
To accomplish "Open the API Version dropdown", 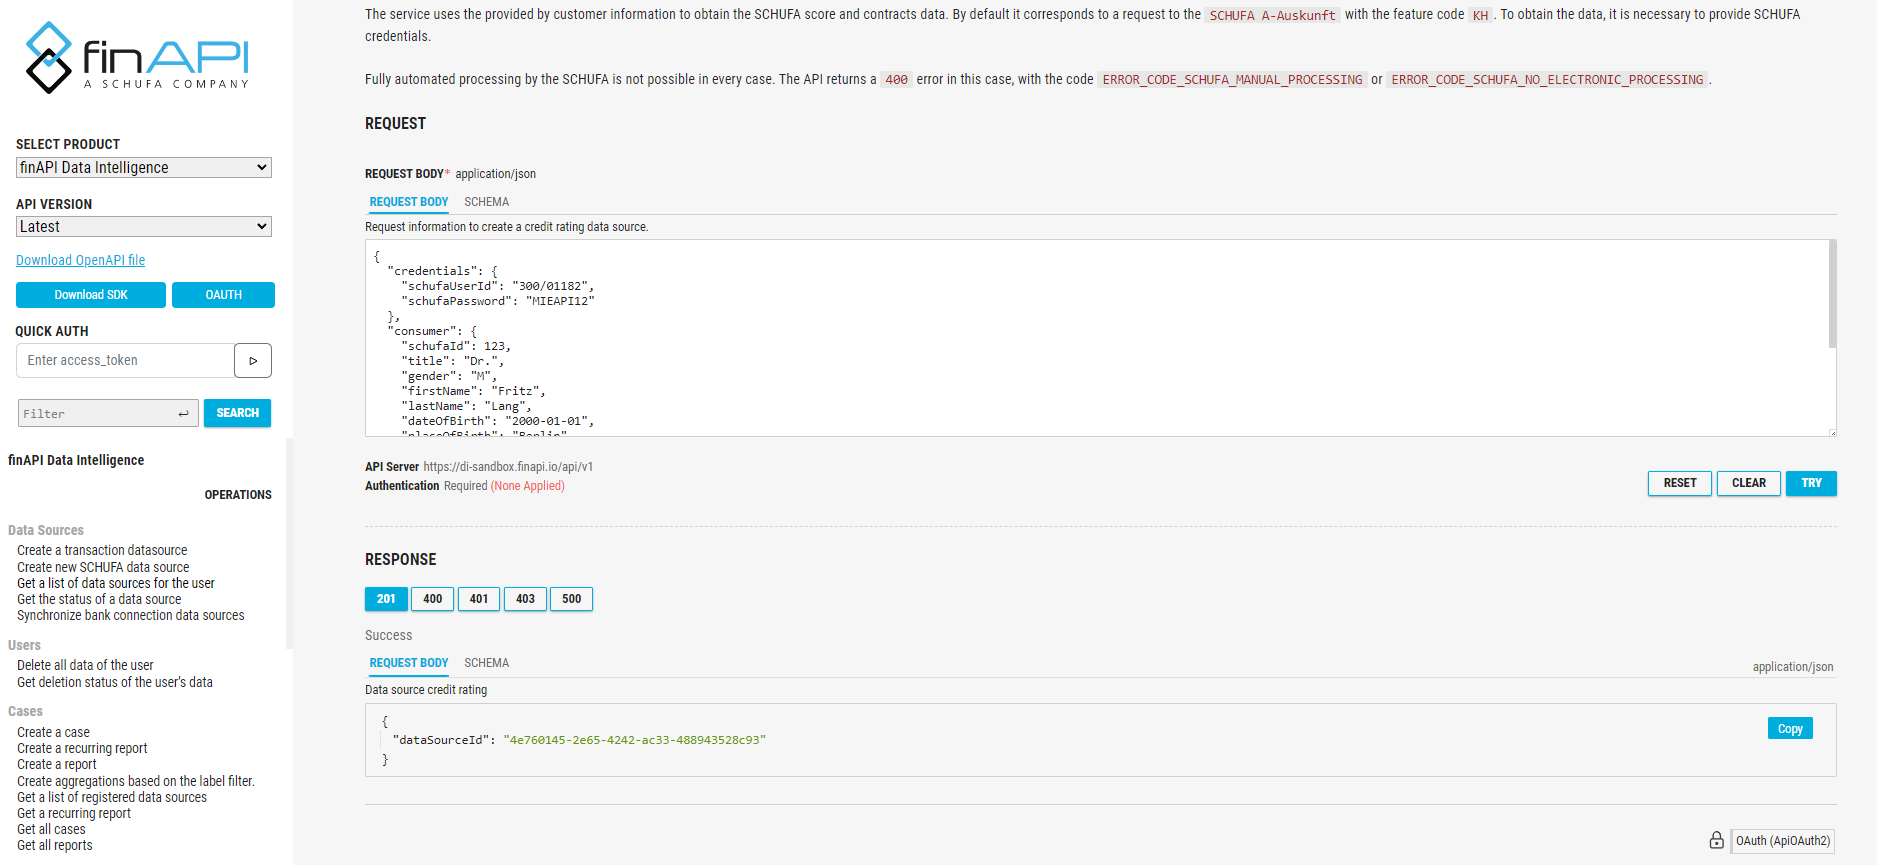I will click(144, 227).
